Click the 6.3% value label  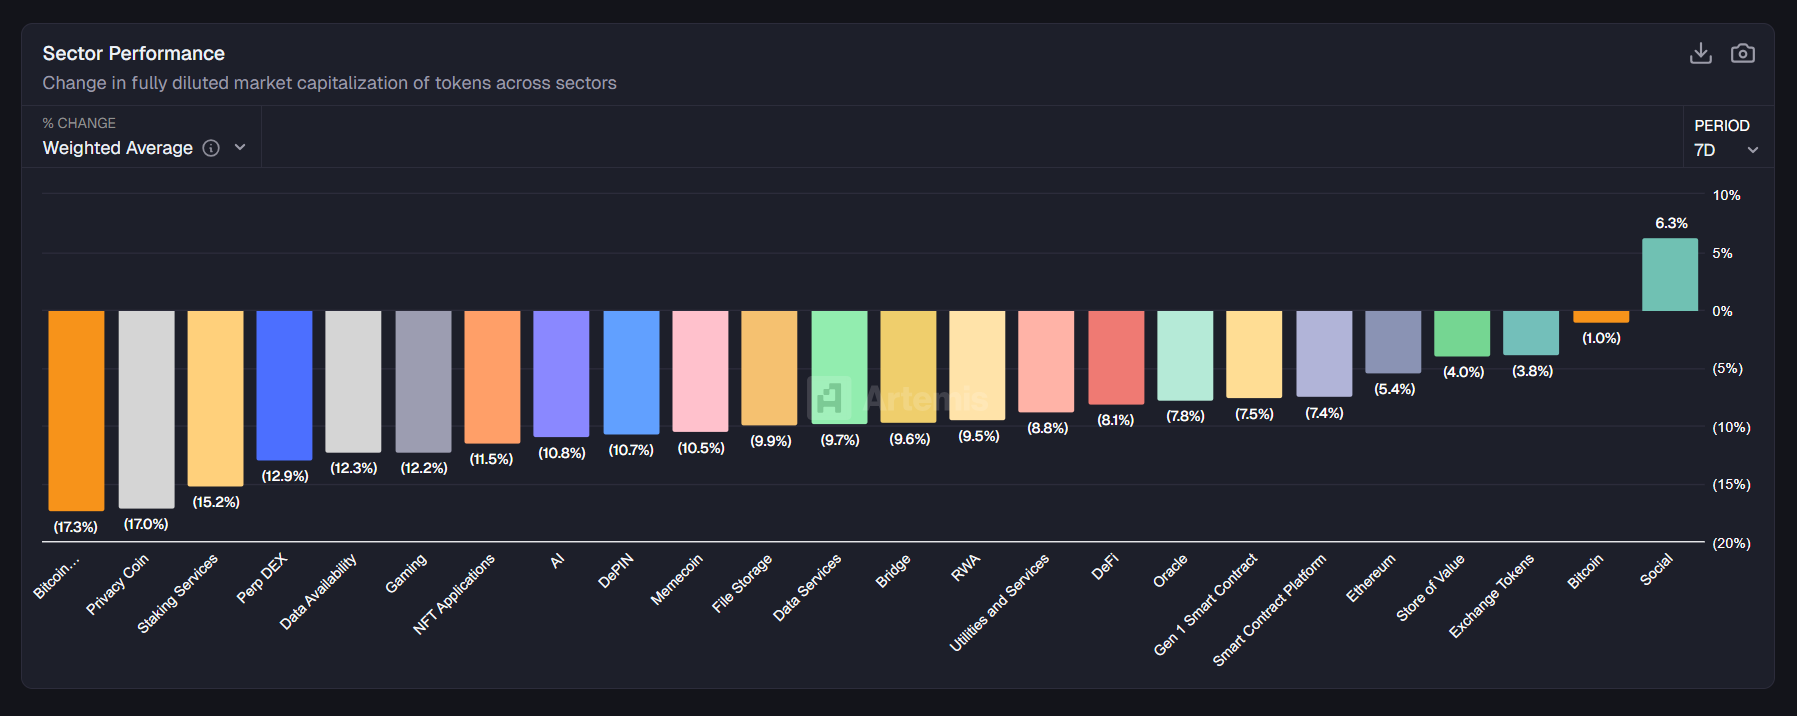(x=1671, y=223)
